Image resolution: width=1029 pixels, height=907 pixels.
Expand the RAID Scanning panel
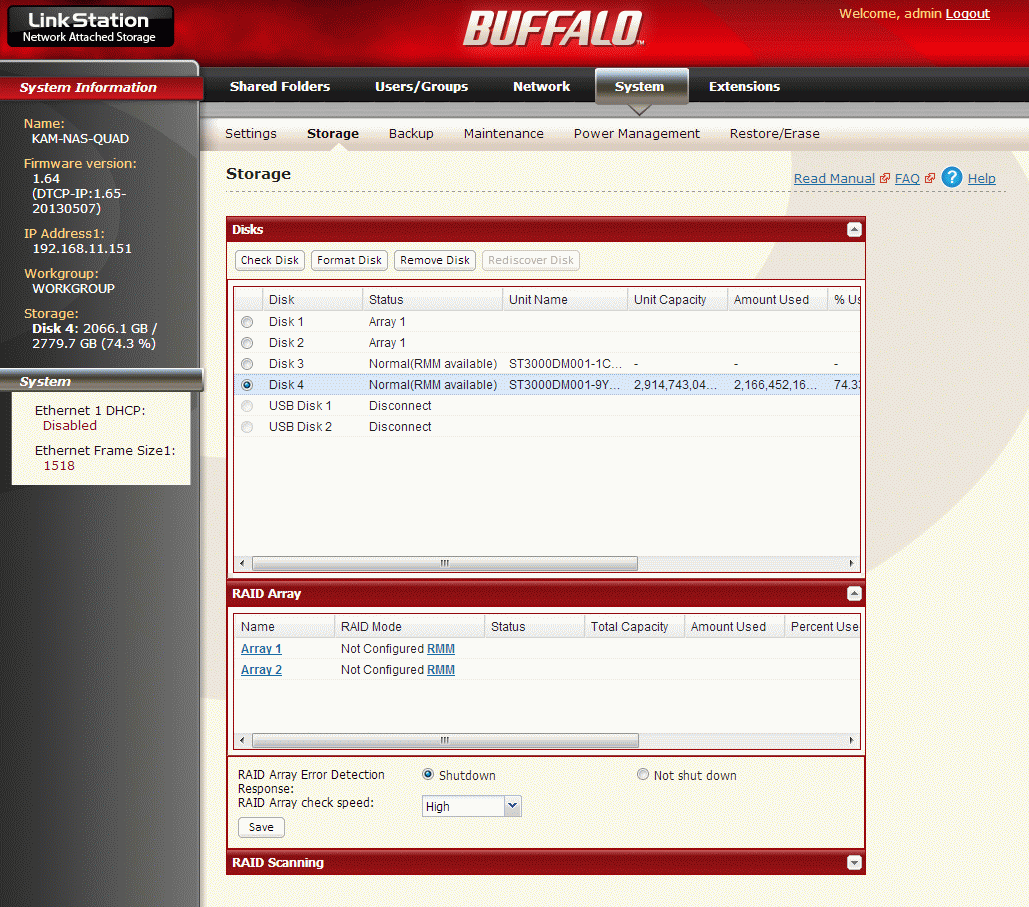tap(854, 862)
